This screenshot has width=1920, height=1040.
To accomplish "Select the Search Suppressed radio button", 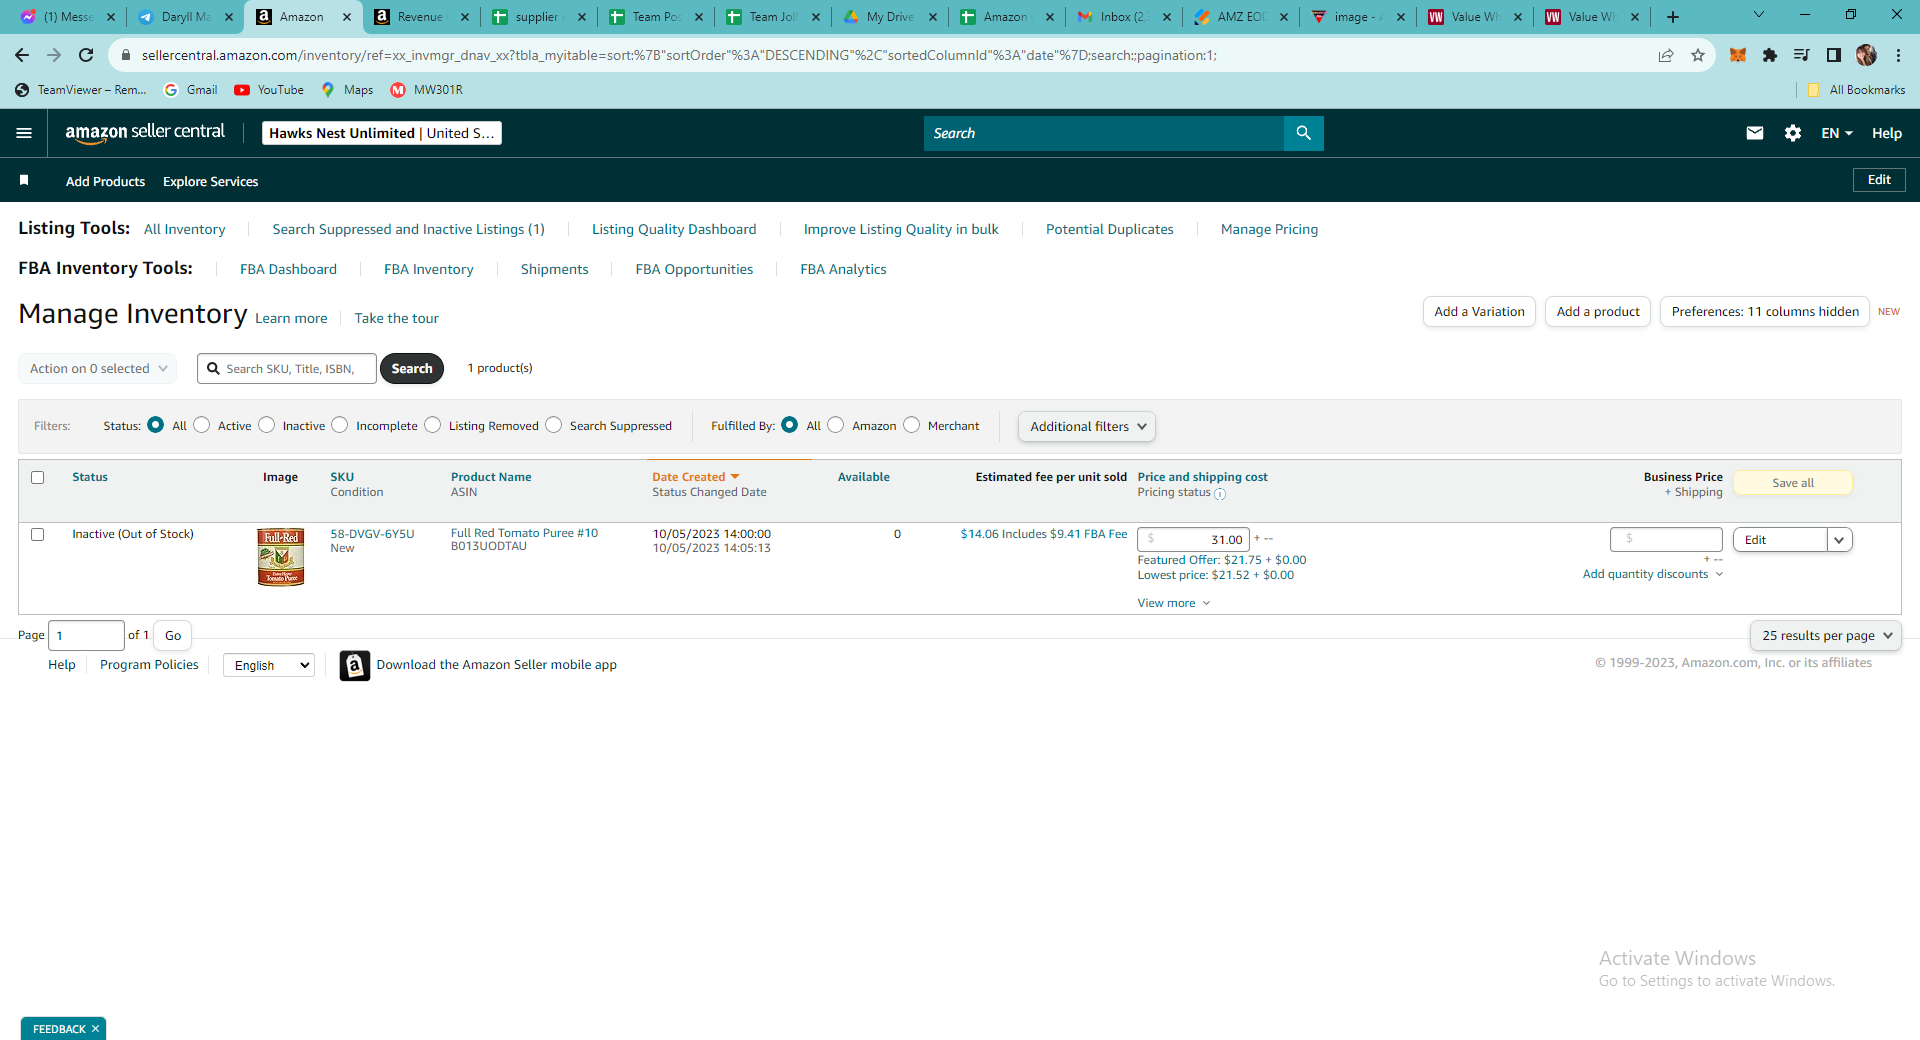I will tap(553, 425).
